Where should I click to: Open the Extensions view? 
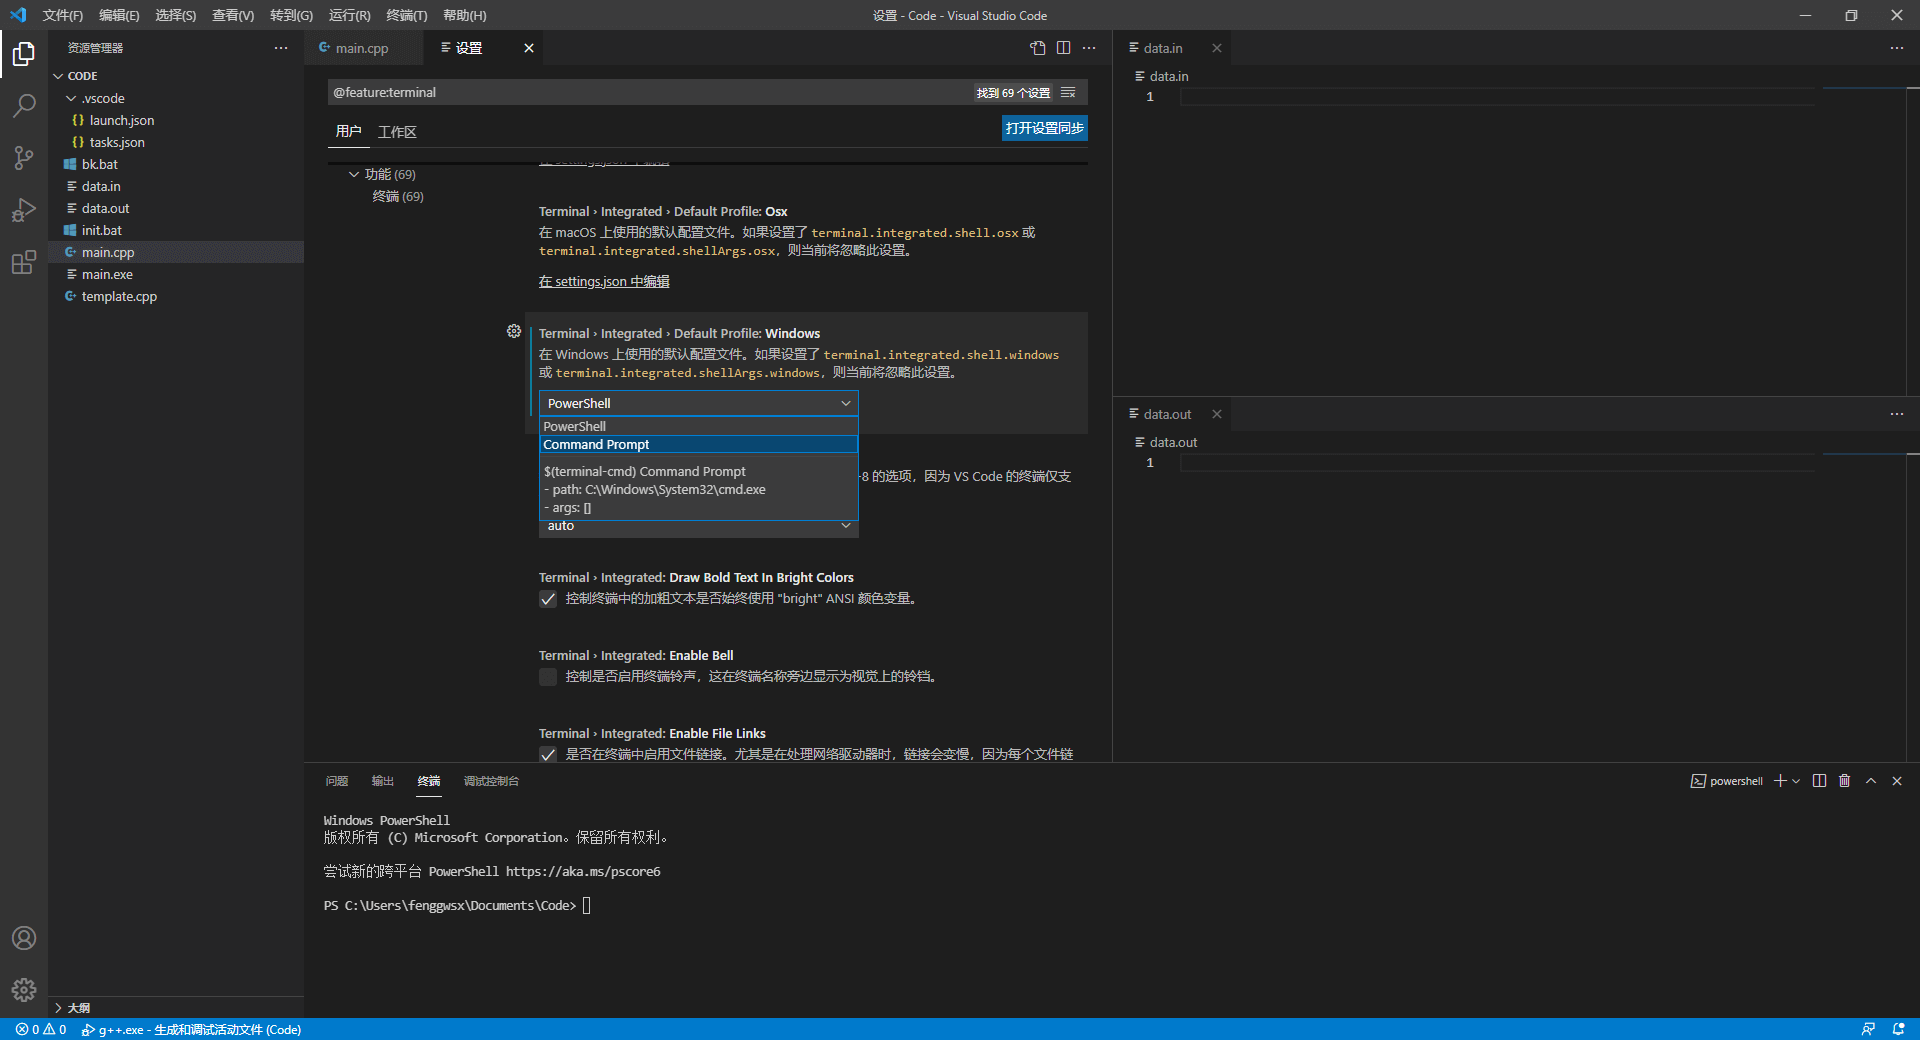coord(24,263)
